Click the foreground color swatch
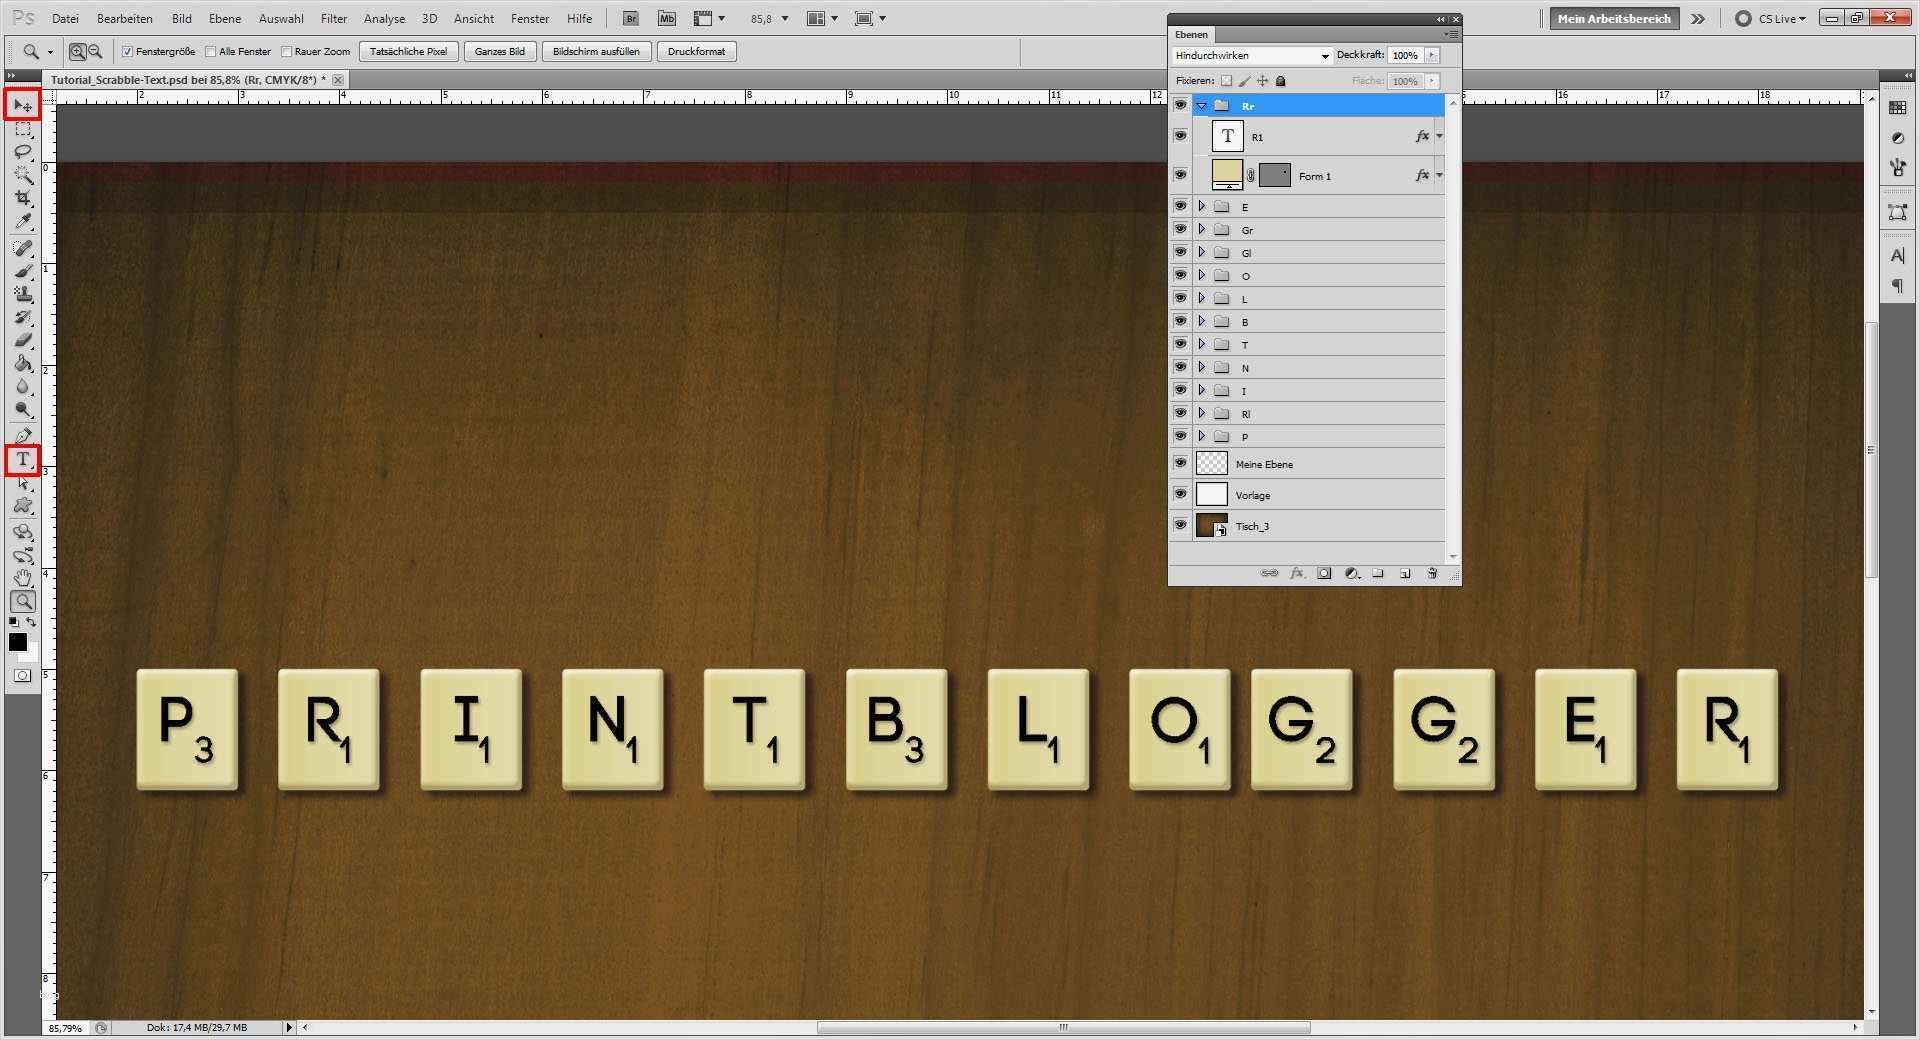1920x1040 pixels. point(18,642)
